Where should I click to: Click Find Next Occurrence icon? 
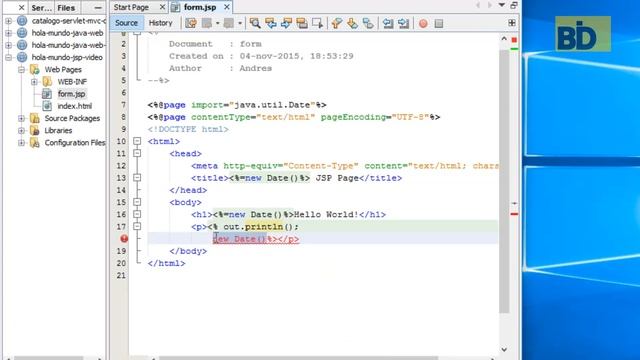pos(286,23)
